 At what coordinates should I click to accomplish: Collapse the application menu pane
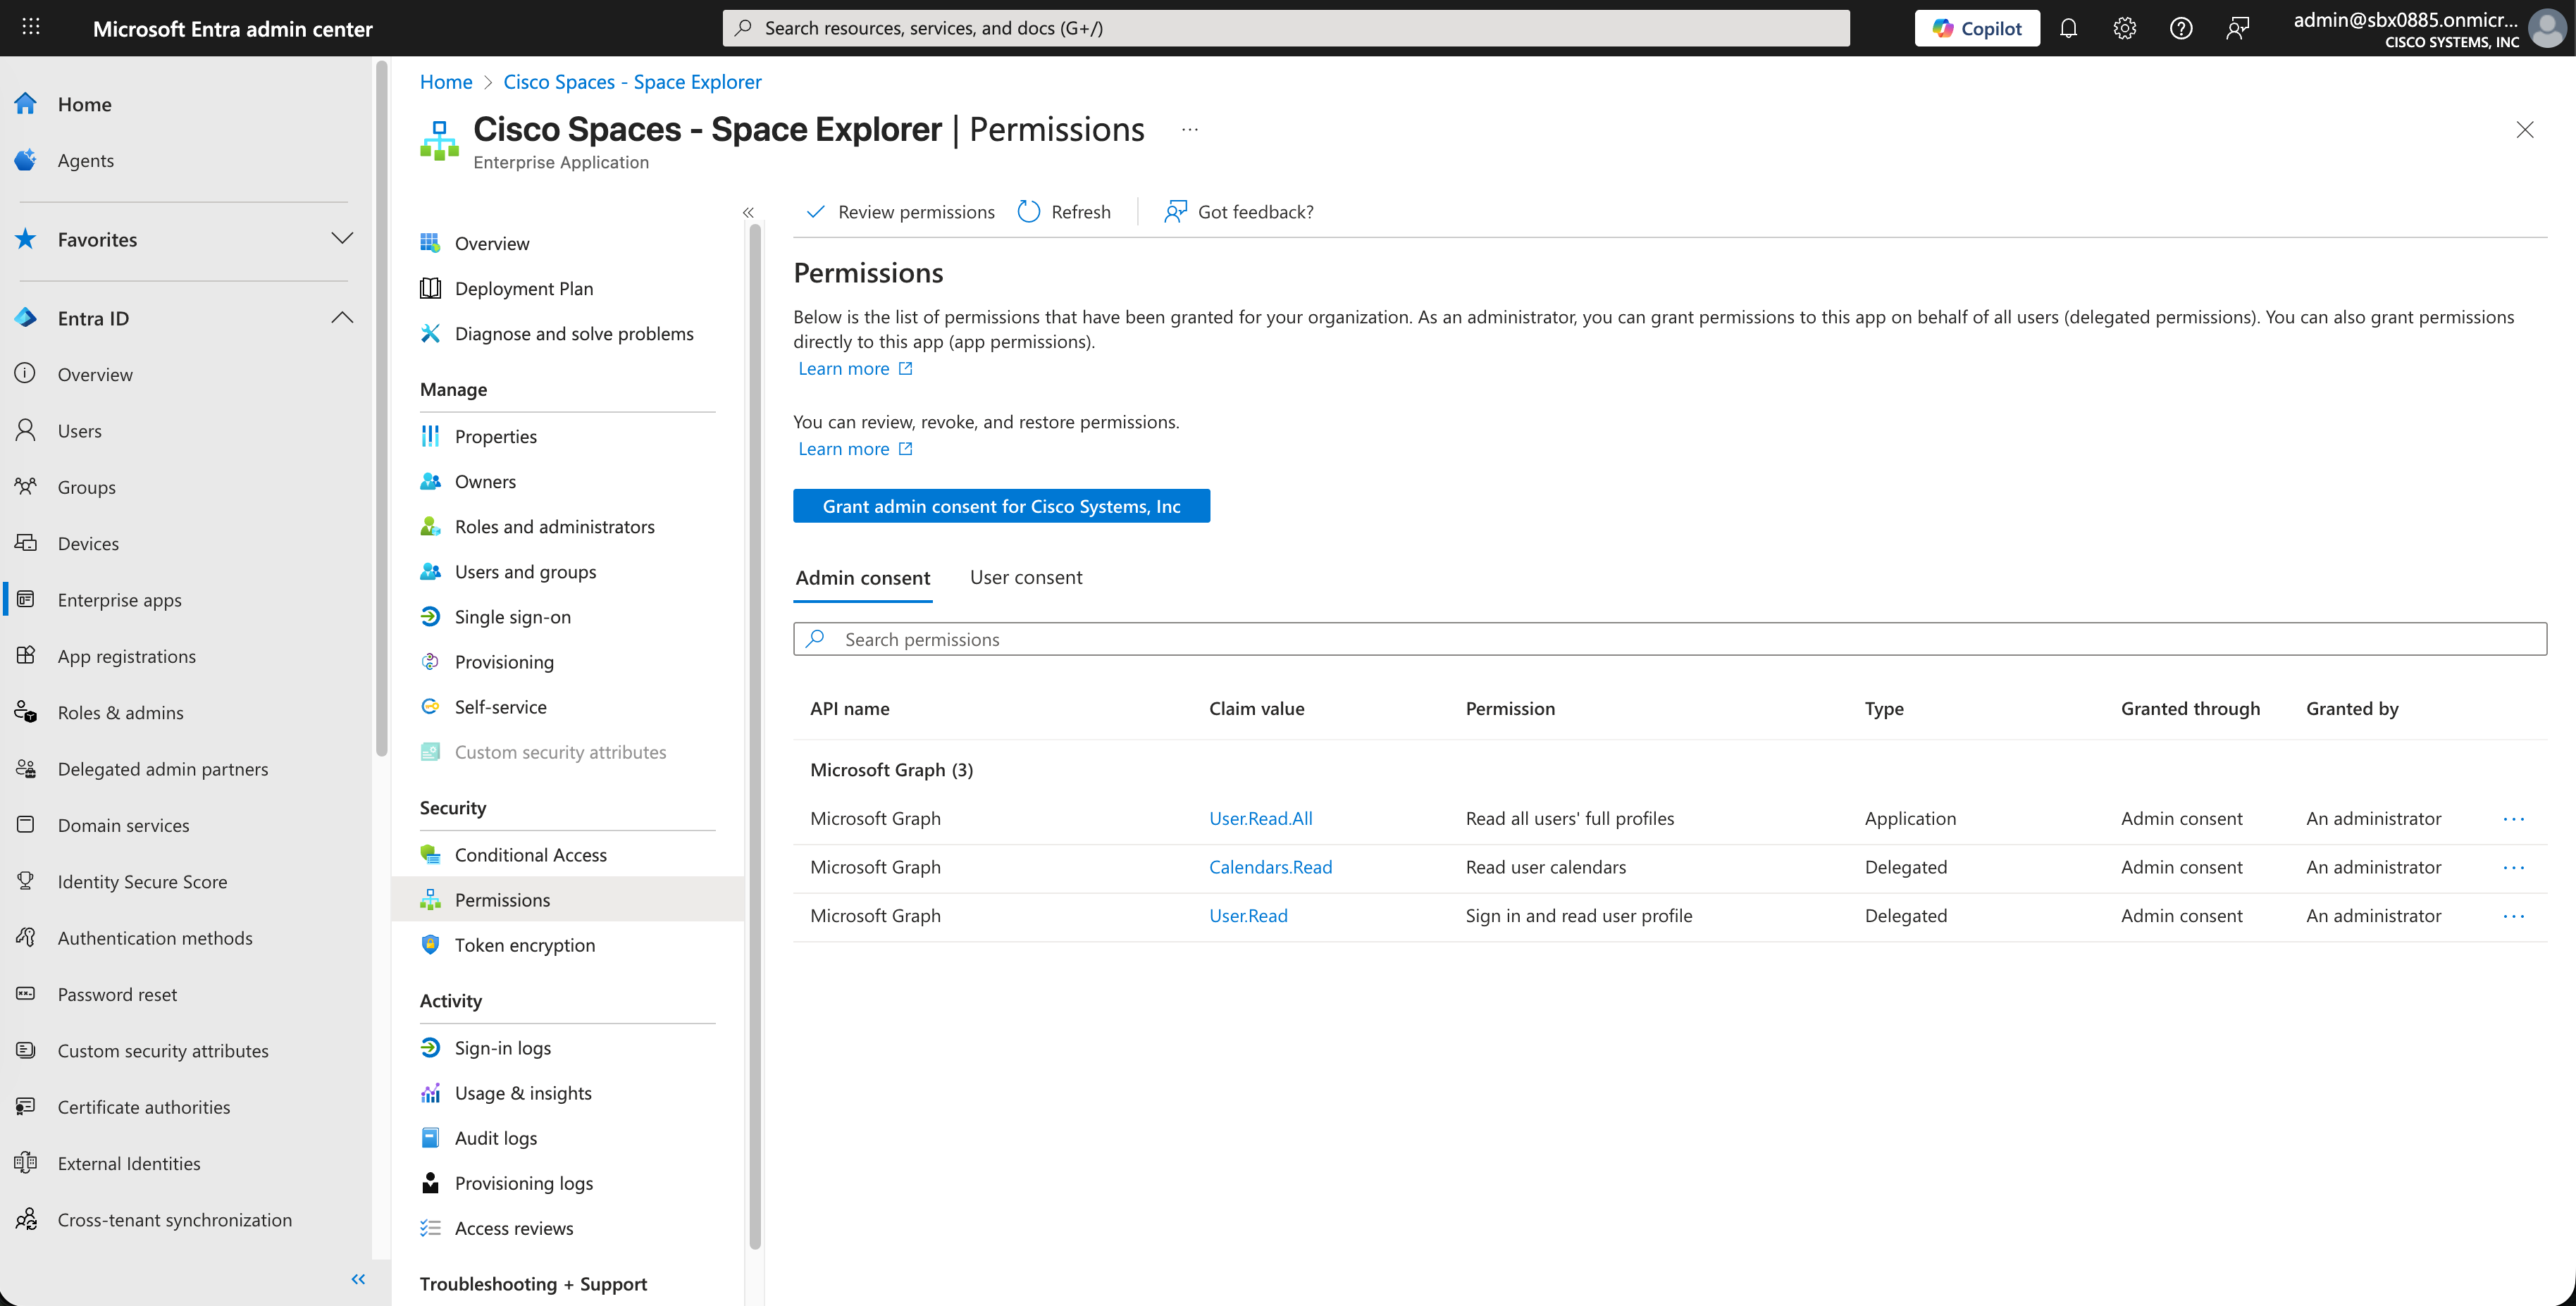point(748,212)
